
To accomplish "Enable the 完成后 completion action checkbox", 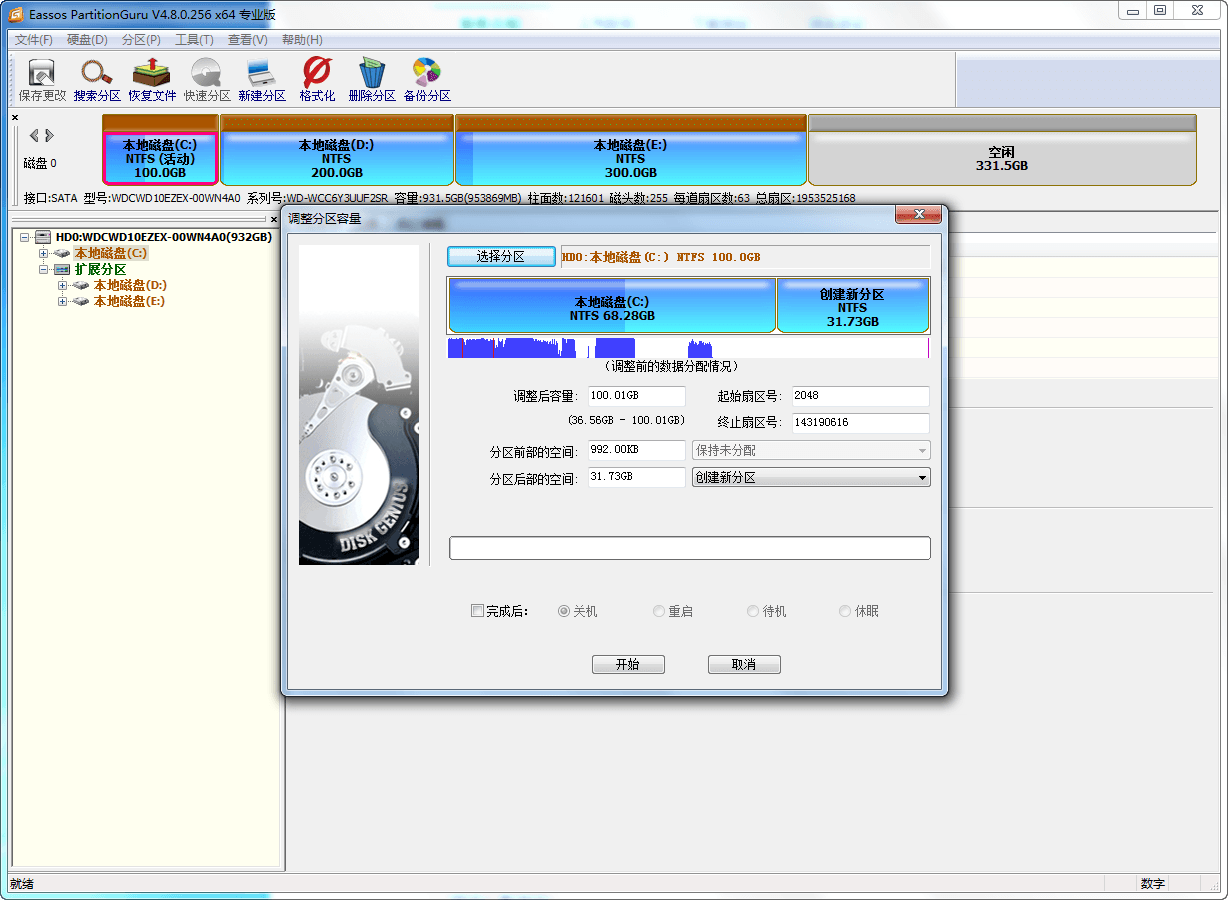I will [x=477, y=610].
